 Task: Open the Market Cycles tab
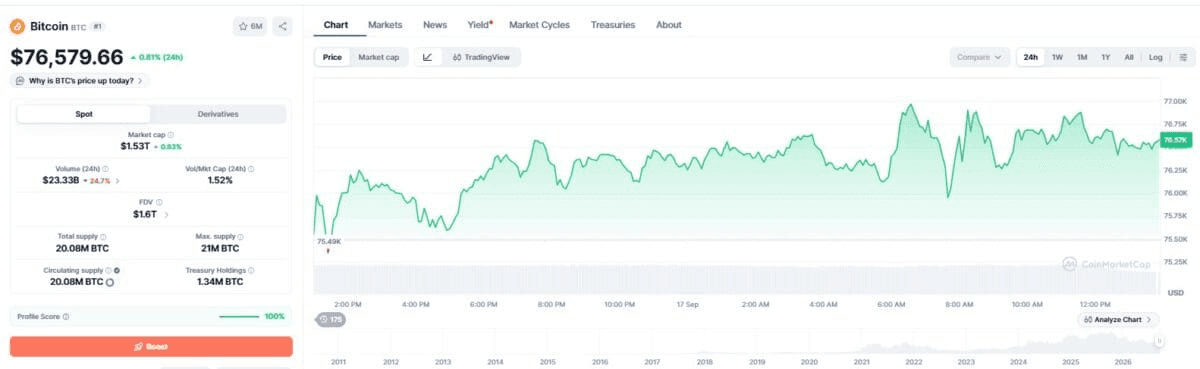[539, 25]
